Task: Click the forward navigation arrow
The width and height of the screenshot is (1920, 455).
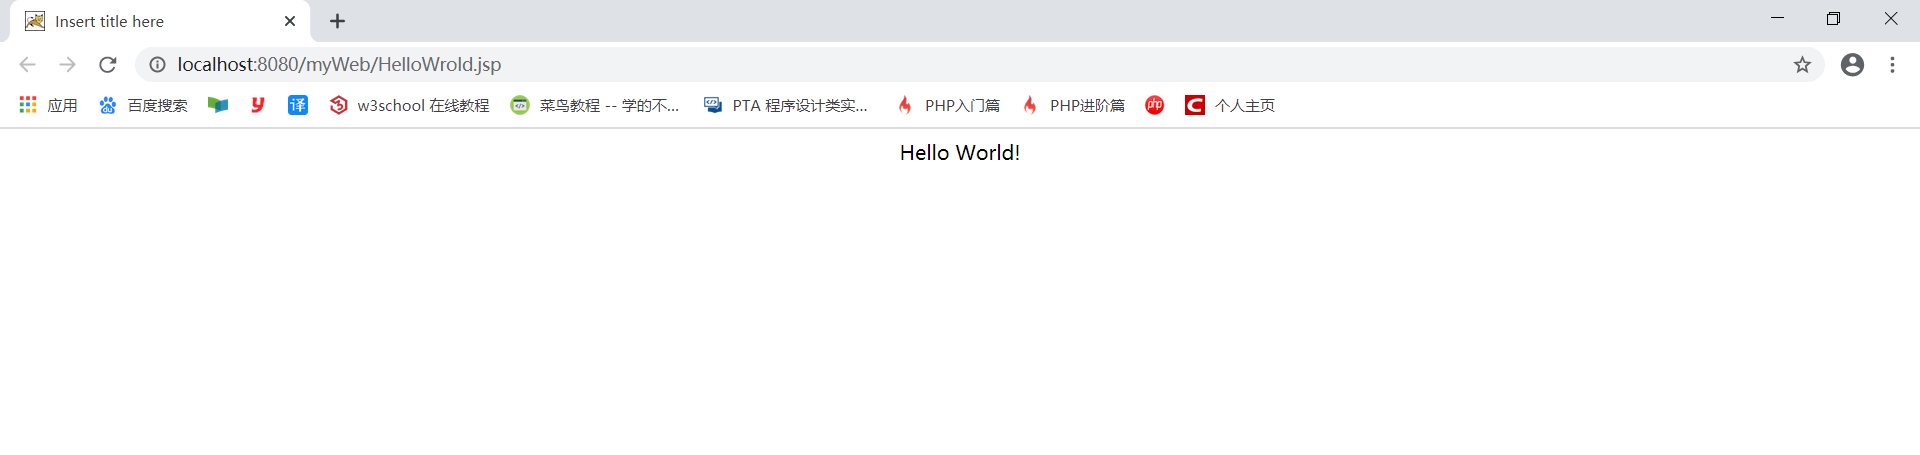Action: pyautogui.click(x=67, y=65)
